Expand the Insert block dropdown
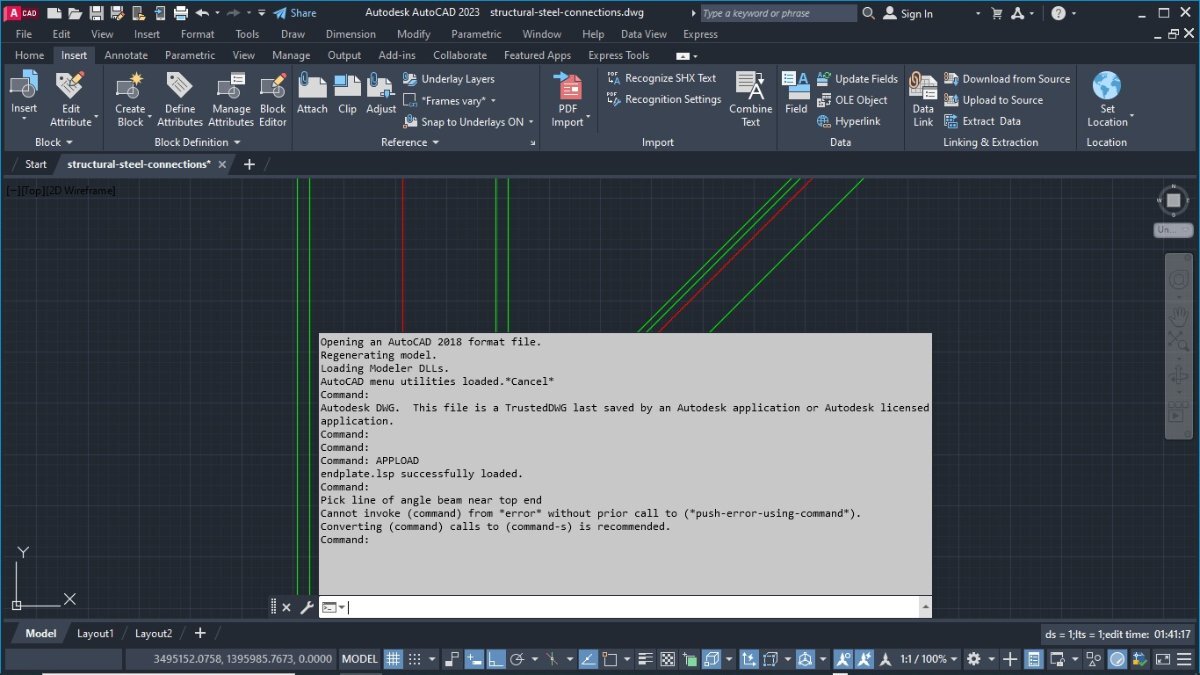This screenshot has width=1200, height=675. (x=24, y=119)
